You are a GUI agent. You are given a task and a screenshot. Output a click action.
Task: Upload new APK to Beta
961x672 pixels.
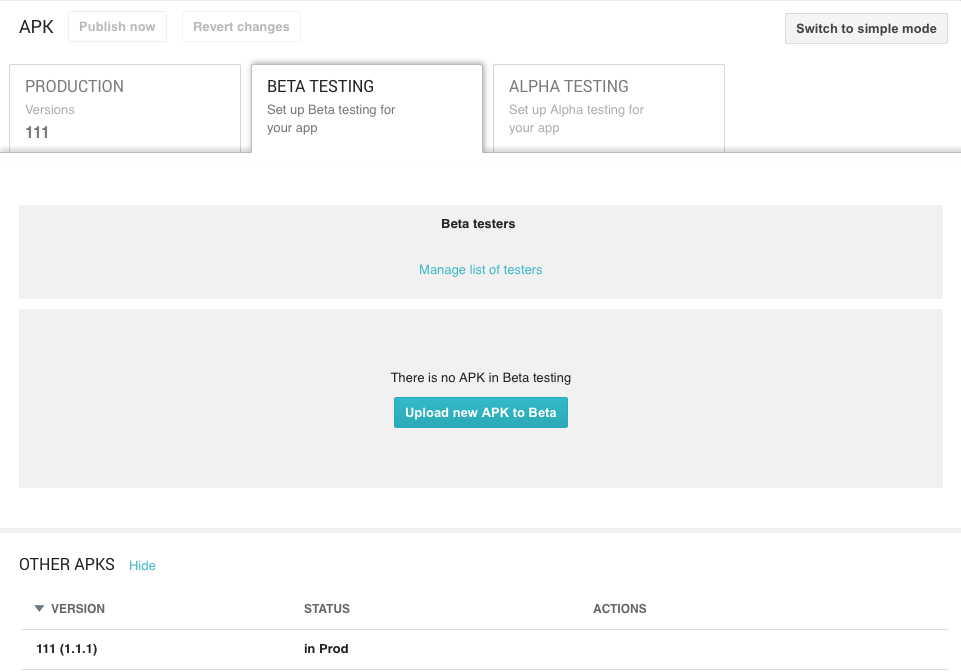pyautogui.click(x=480, y=413)
